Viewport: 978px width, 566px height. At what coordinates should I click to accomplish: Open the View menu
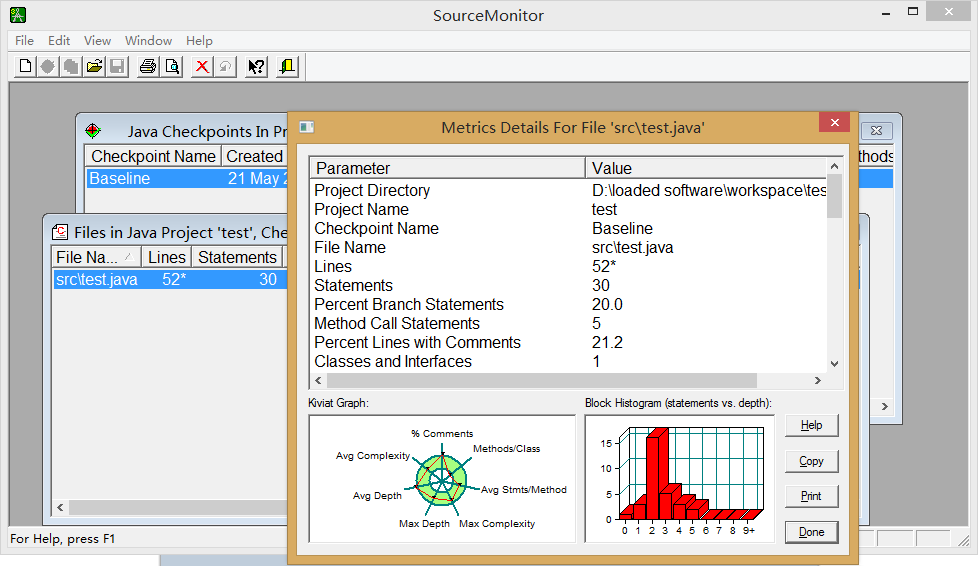[x=97, y=41]
